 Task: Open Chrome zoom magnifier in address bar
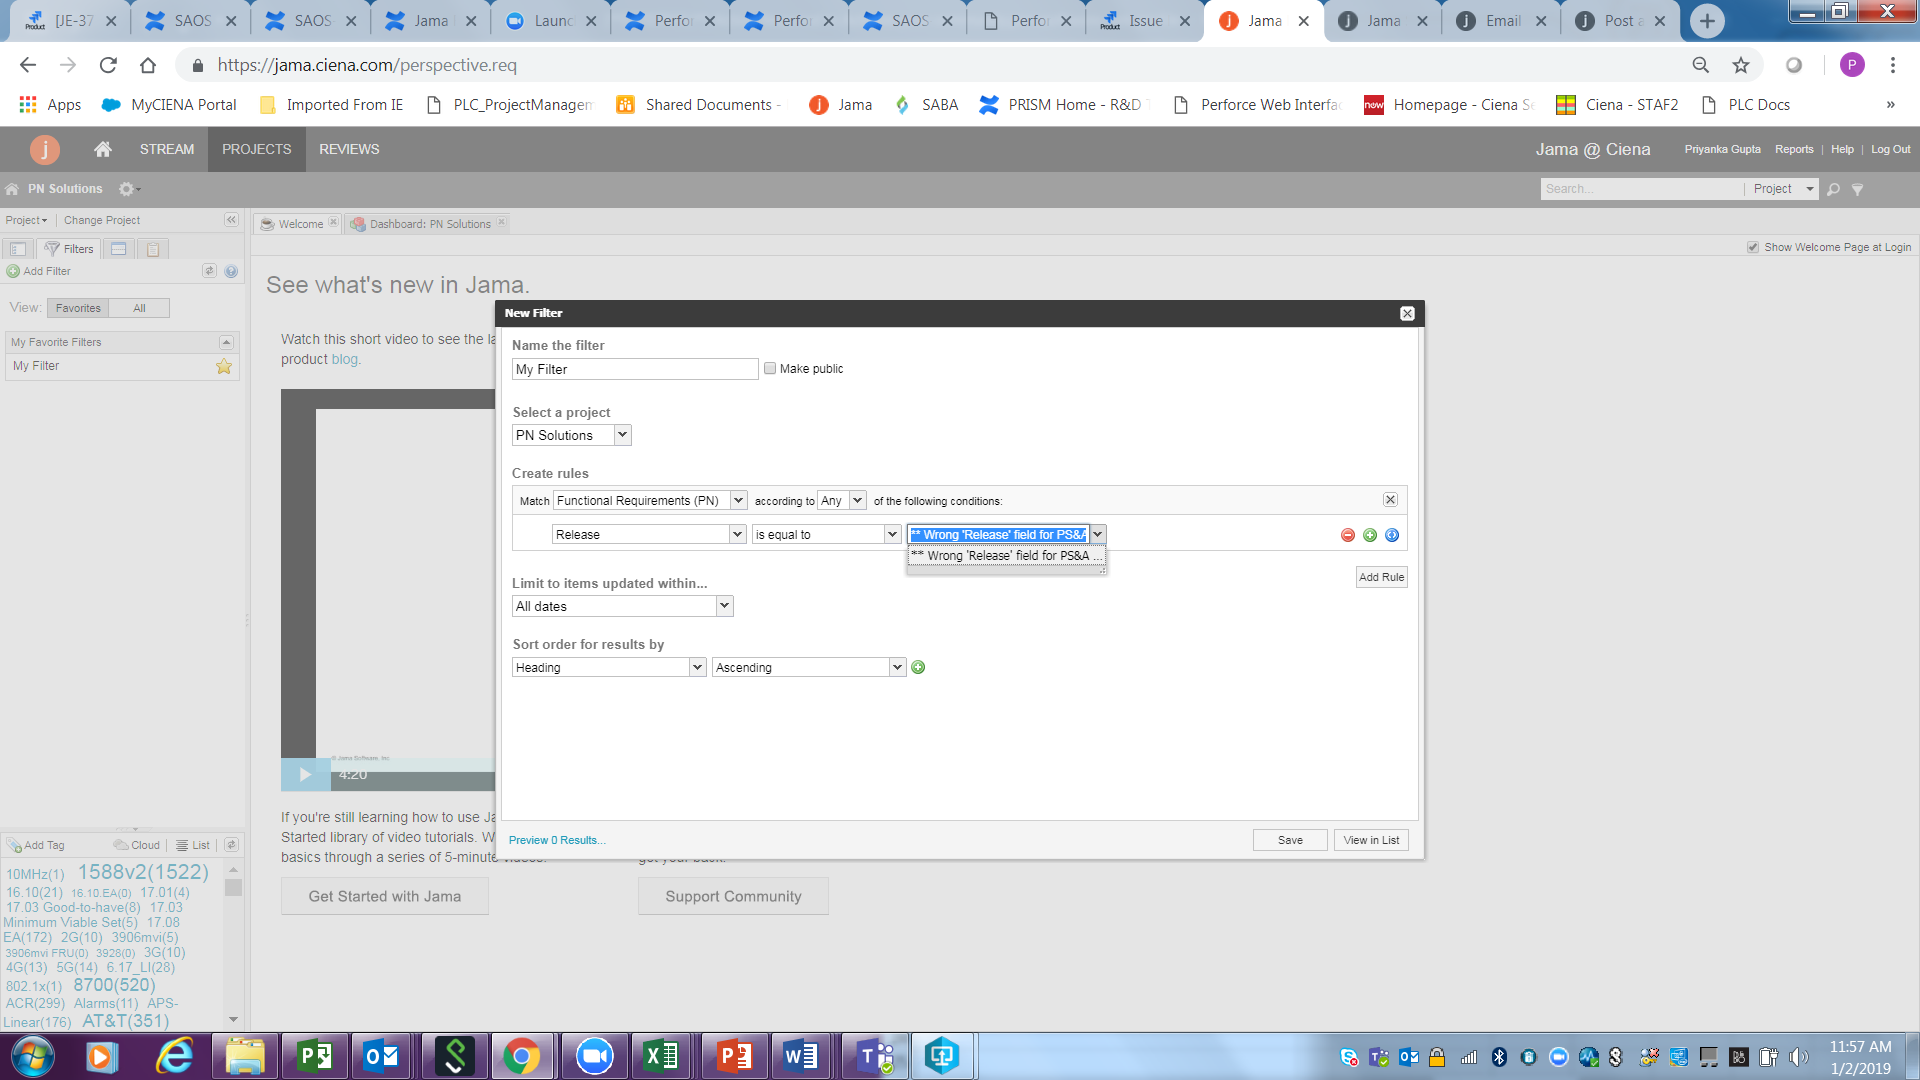[x=1700, y=65]
